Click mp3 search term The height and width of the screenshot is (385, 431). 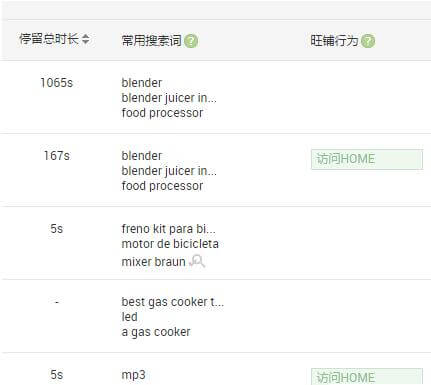pyautogui.click(x=133, y=375)
